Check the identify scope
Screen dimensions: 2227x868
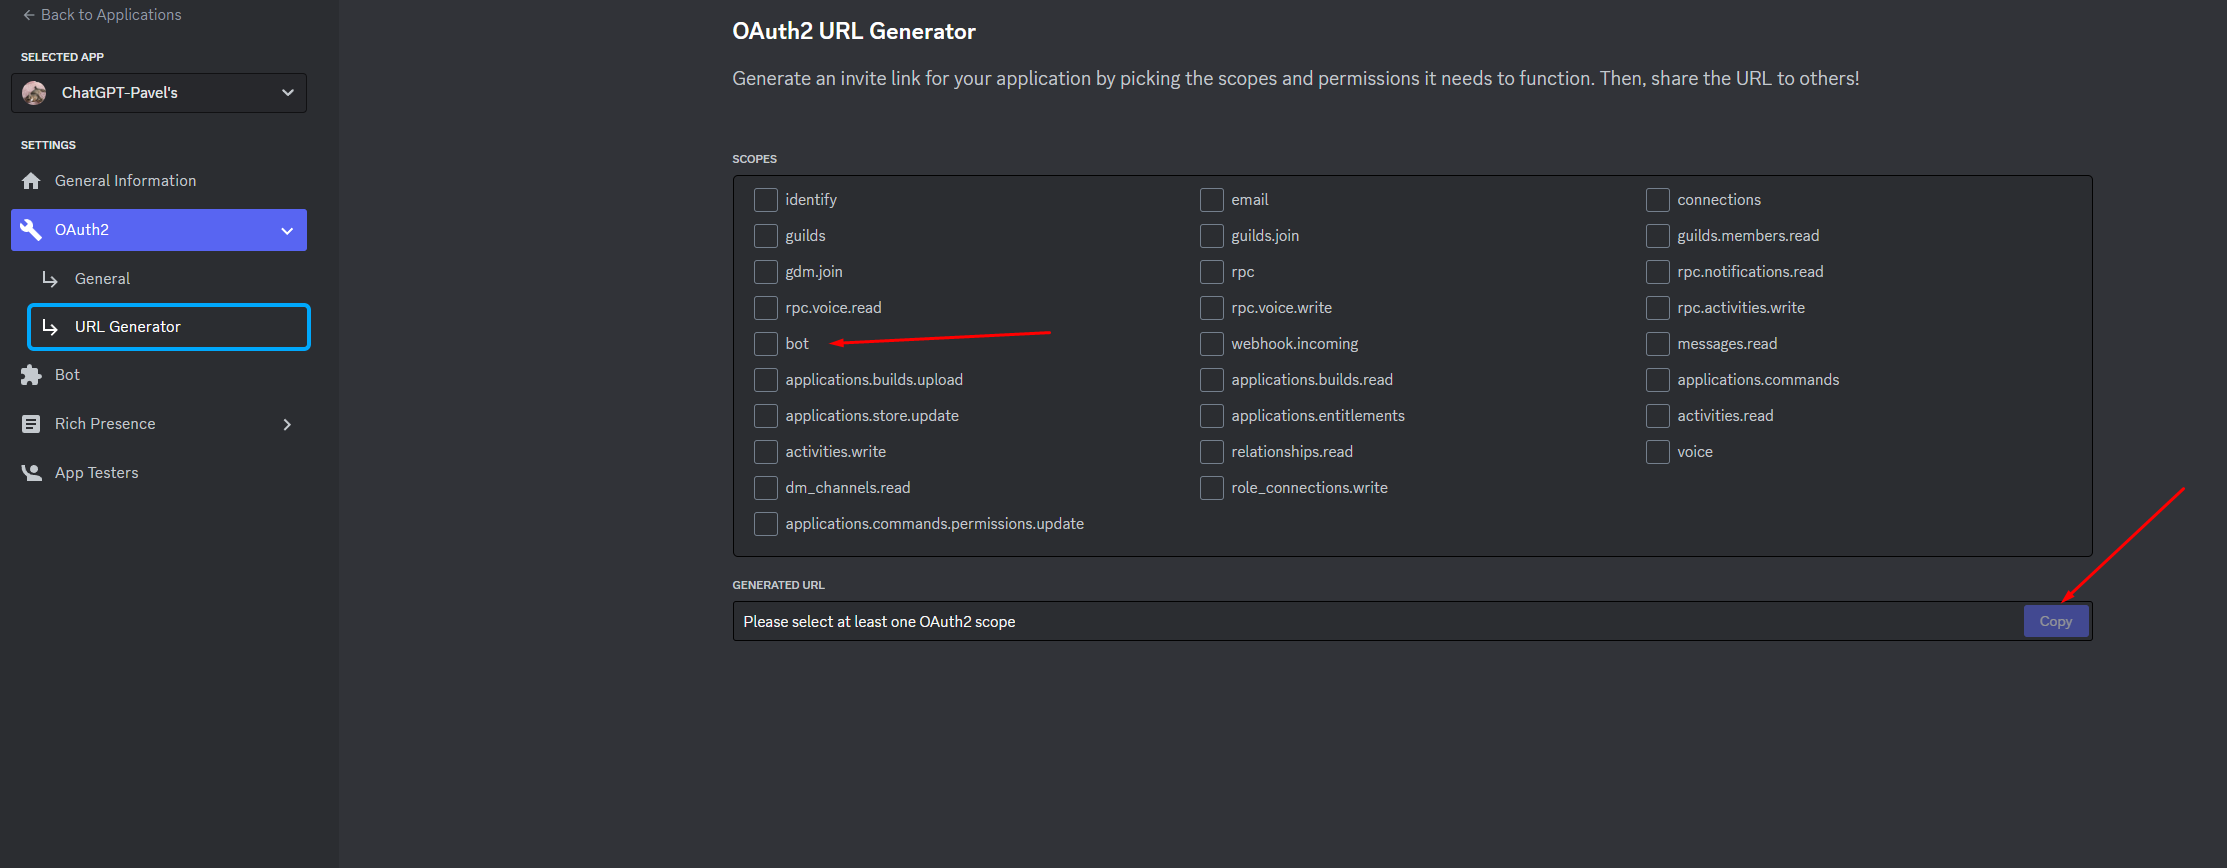click(765, 199)
